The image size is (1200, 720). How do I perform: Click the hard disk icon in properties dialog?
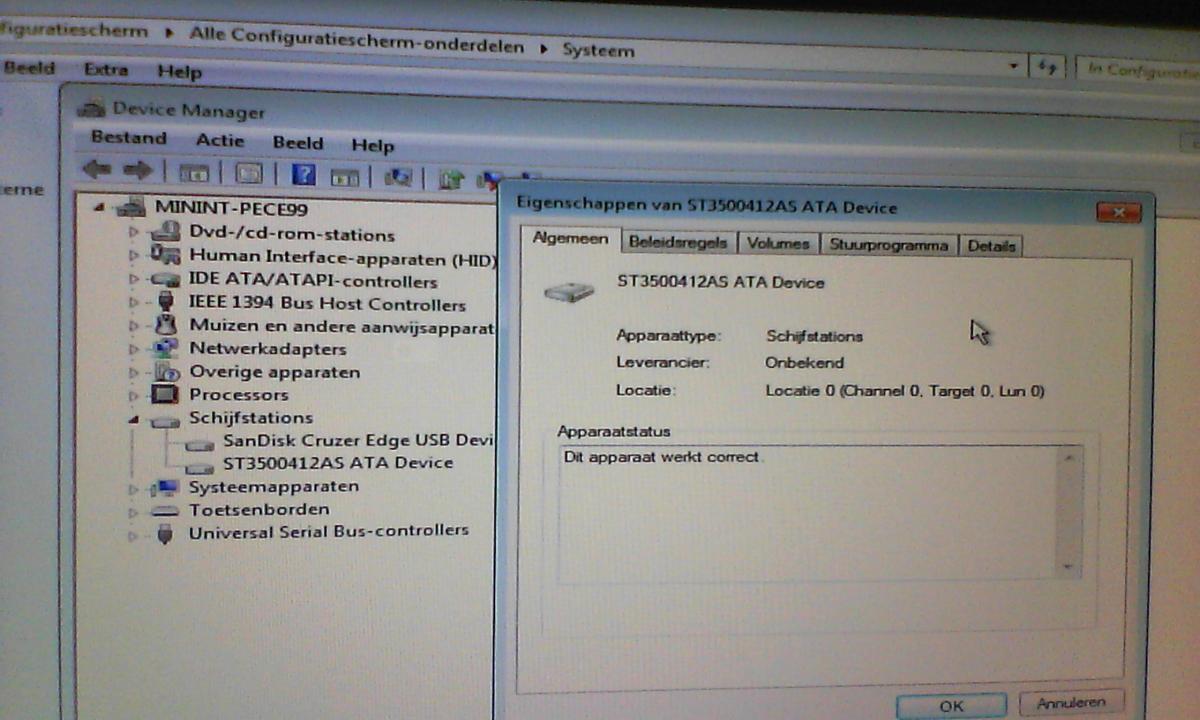pos(570,290)
